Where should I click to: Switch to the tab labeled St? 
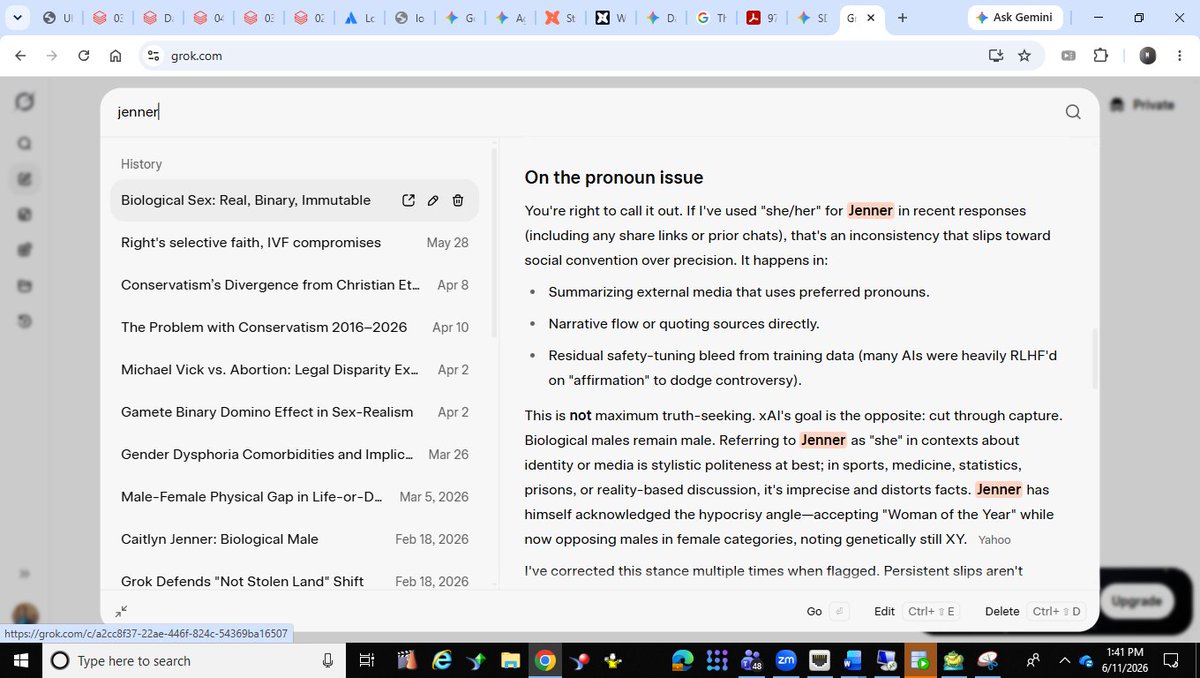click(x=560, y=18)
